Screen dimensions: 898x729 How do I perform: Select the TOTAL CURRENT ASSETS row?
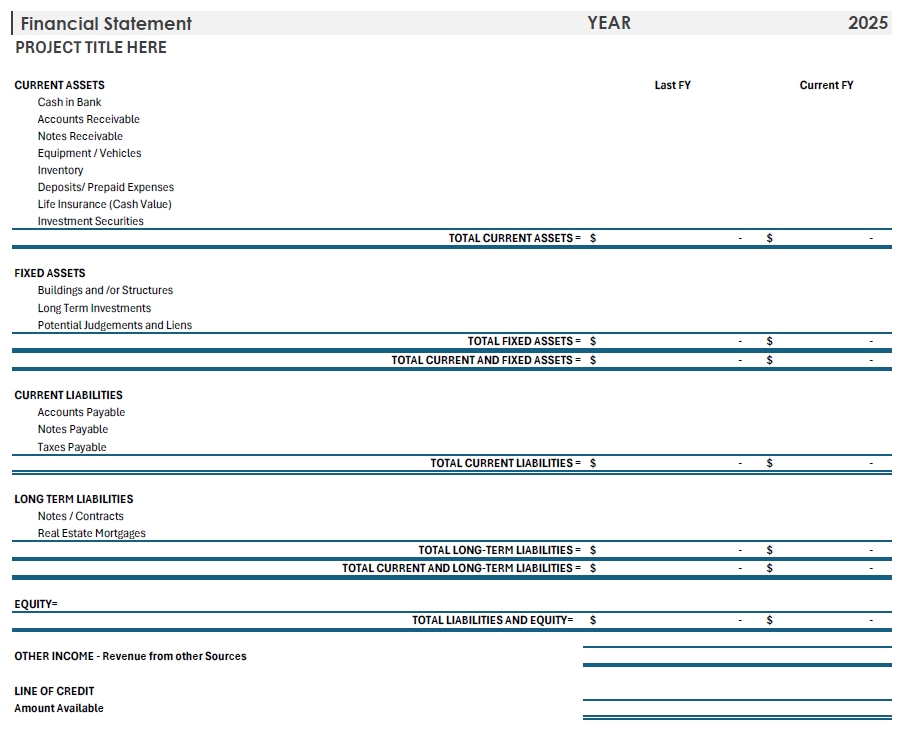515,238
